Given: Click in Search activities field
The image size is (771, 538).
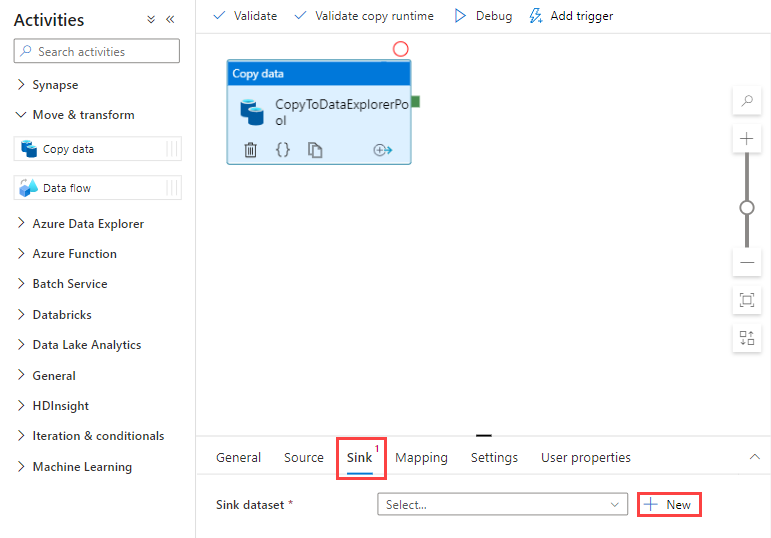Looking at the screenshot, I should click(97, 51).
